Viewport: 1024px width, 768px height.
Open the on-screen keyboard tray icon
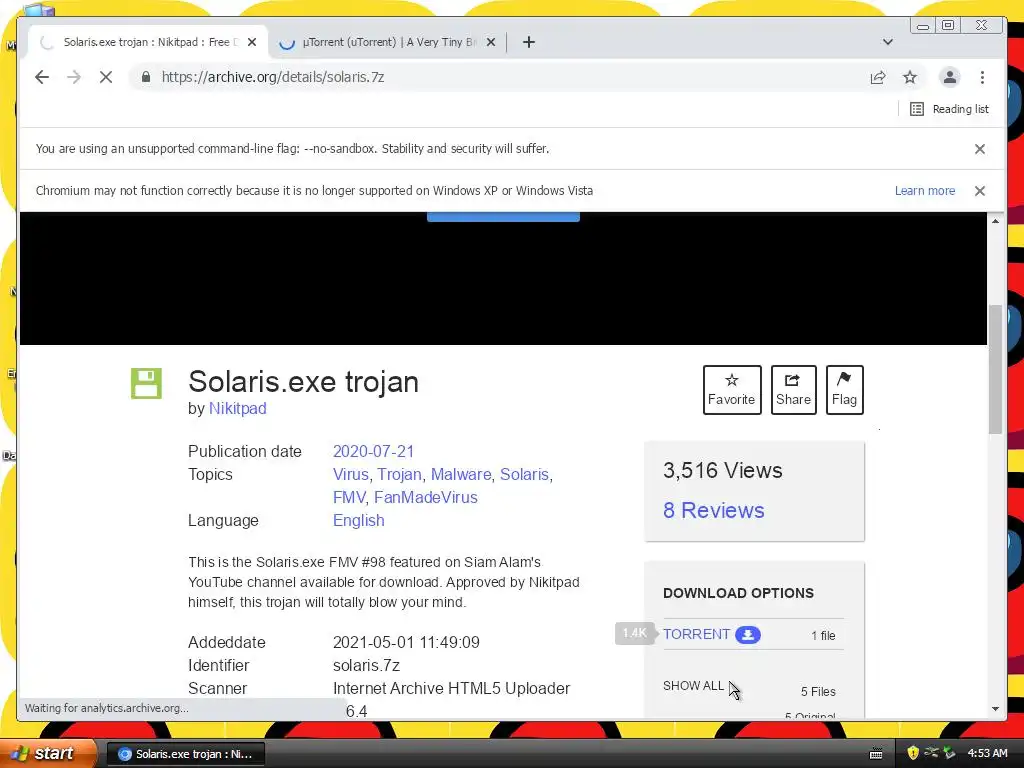[x=876, y=754]
